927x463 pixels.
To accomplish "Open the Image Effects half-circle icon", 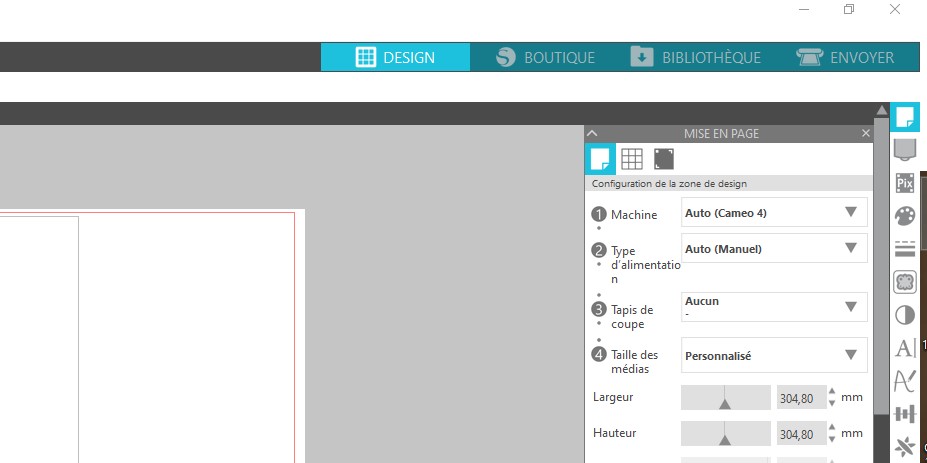I will (905, 315).
